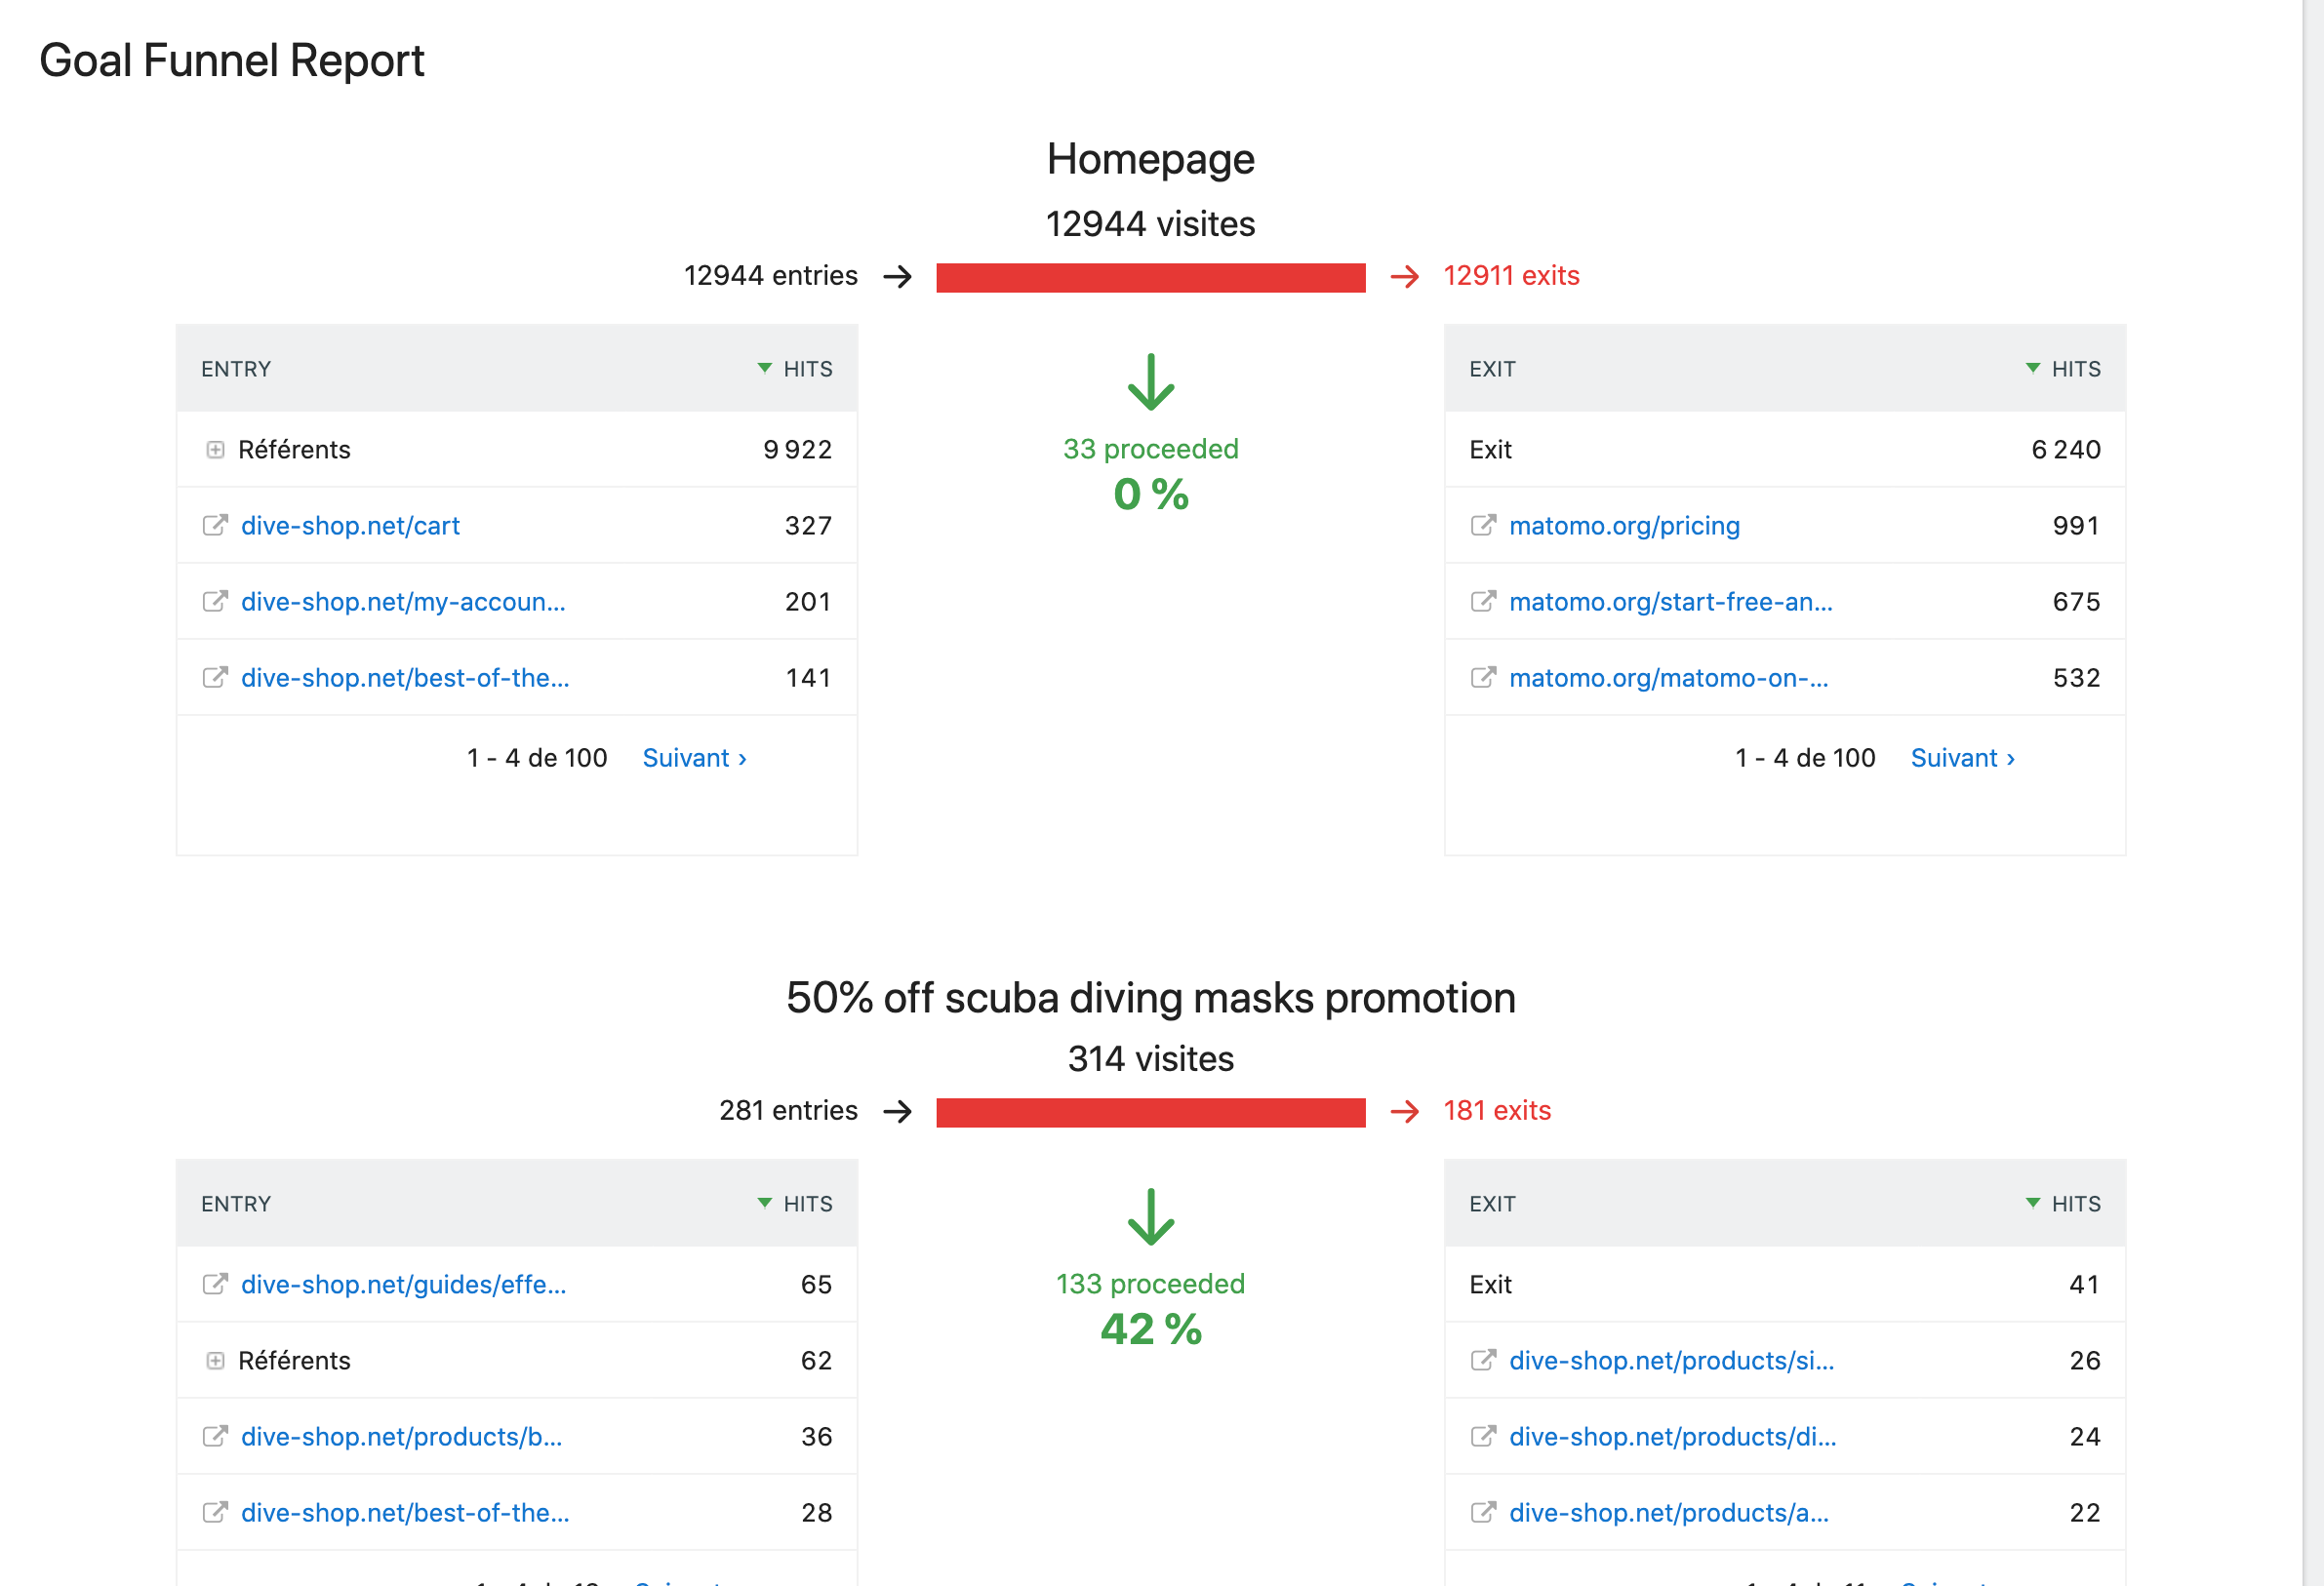Select the 12911 exits label
Viewport: 2324px width, 1586px height.
pyautogui.click(x=1511, y=276)
